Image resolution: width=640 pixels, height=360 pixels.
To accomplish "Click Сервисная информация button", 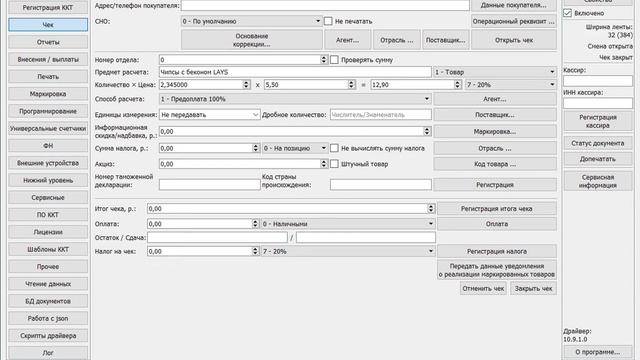I will (598, 181).
